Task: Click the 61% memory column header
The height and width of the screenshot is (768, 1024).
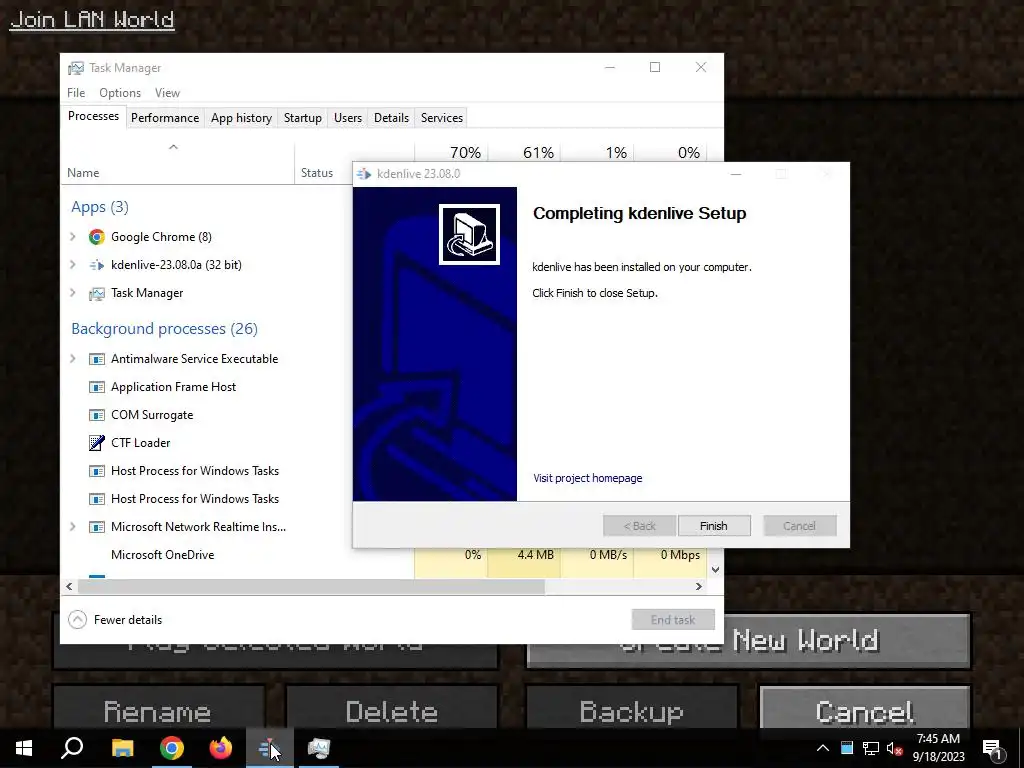Action: [x=538, y=153]
